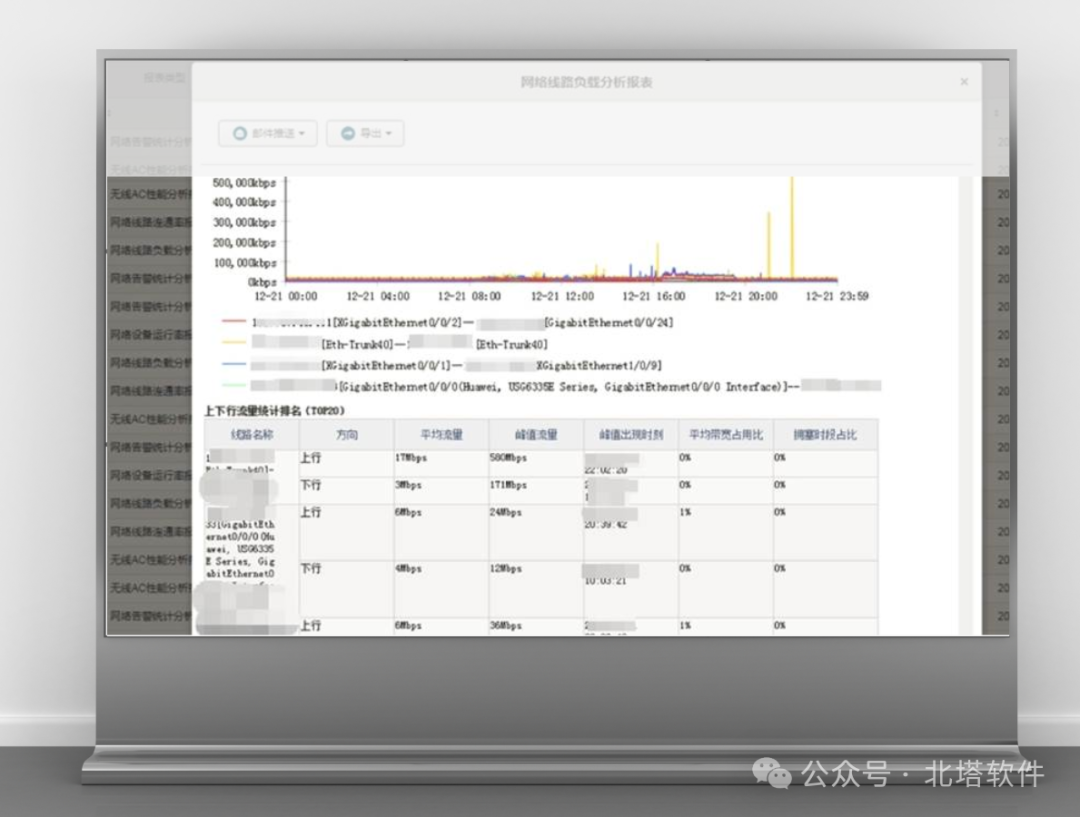The image size is (1080, 817).
Task: Click the green USG6335E Series legend entry
Action: 551,386
